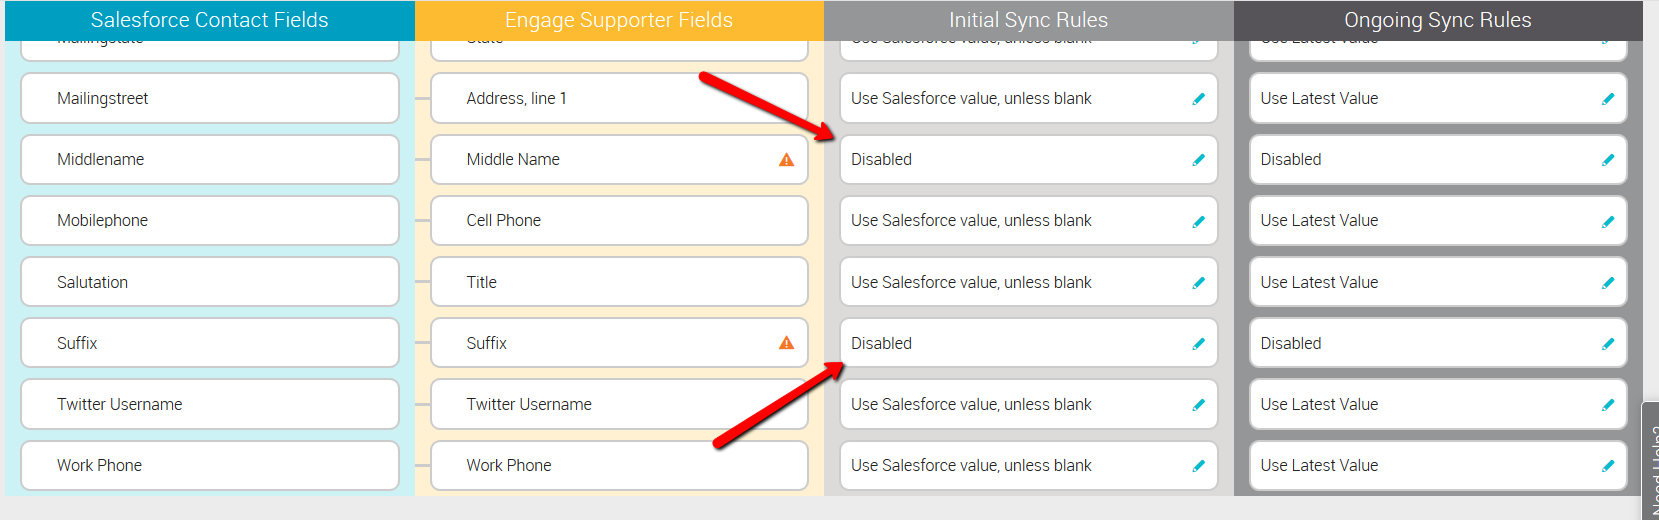This screenshot has width=1659, height=520.
Task: Open Initial Sync rule box for Work Phone
Action: point(1029,465)
